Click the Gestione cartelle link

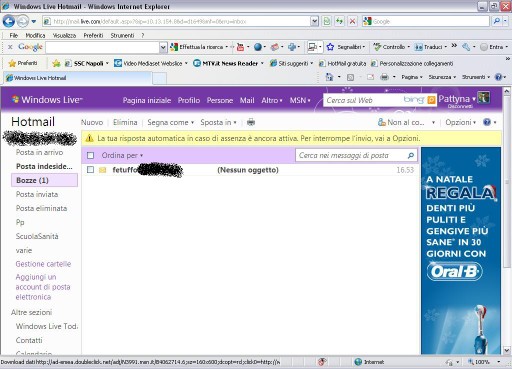tap(43, 264)
